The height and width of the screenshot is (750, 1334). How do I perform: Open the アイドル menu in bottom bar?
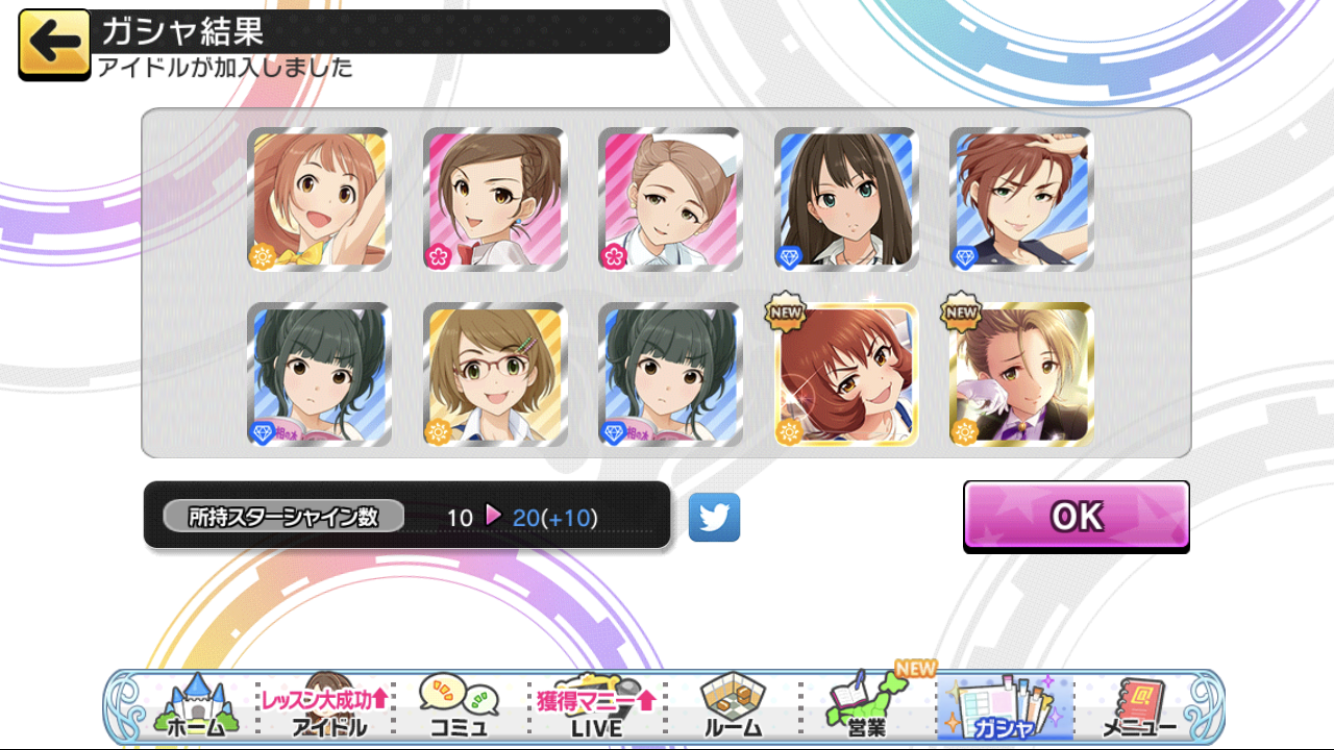click(x=327, y=705)
